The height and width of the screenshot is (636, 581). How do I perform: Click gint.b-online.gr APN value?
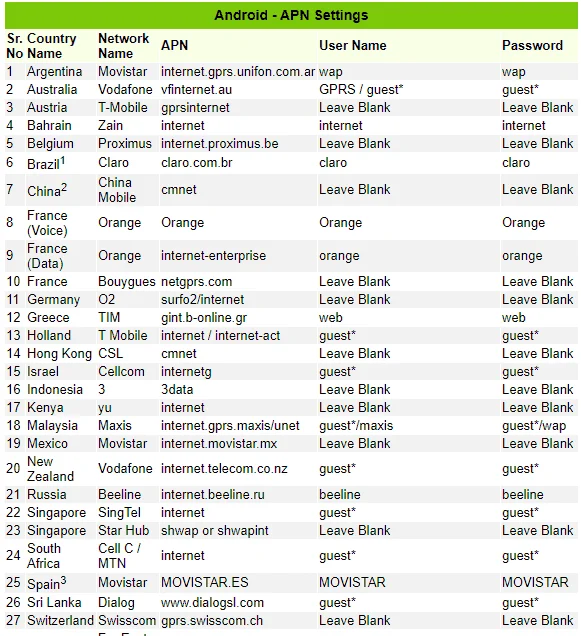(204, 318)
